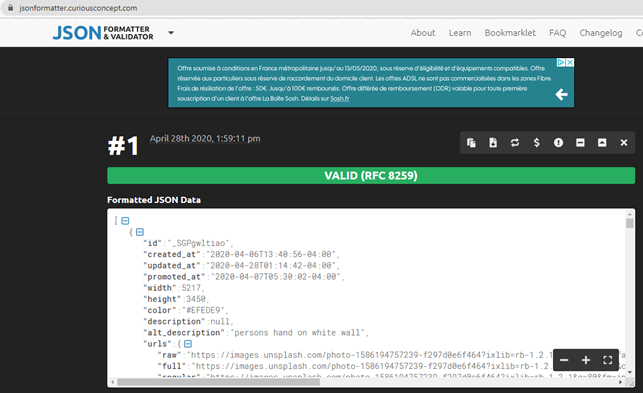Click the horizontal scrollbar left arrow
Screen dimensions: 643x393
pos(113,382)
